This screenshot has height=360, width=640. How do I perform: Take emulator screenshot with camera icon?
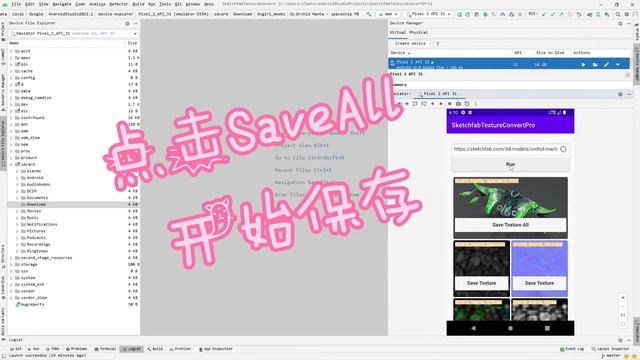pyautogui.click(x=458, y=104)
